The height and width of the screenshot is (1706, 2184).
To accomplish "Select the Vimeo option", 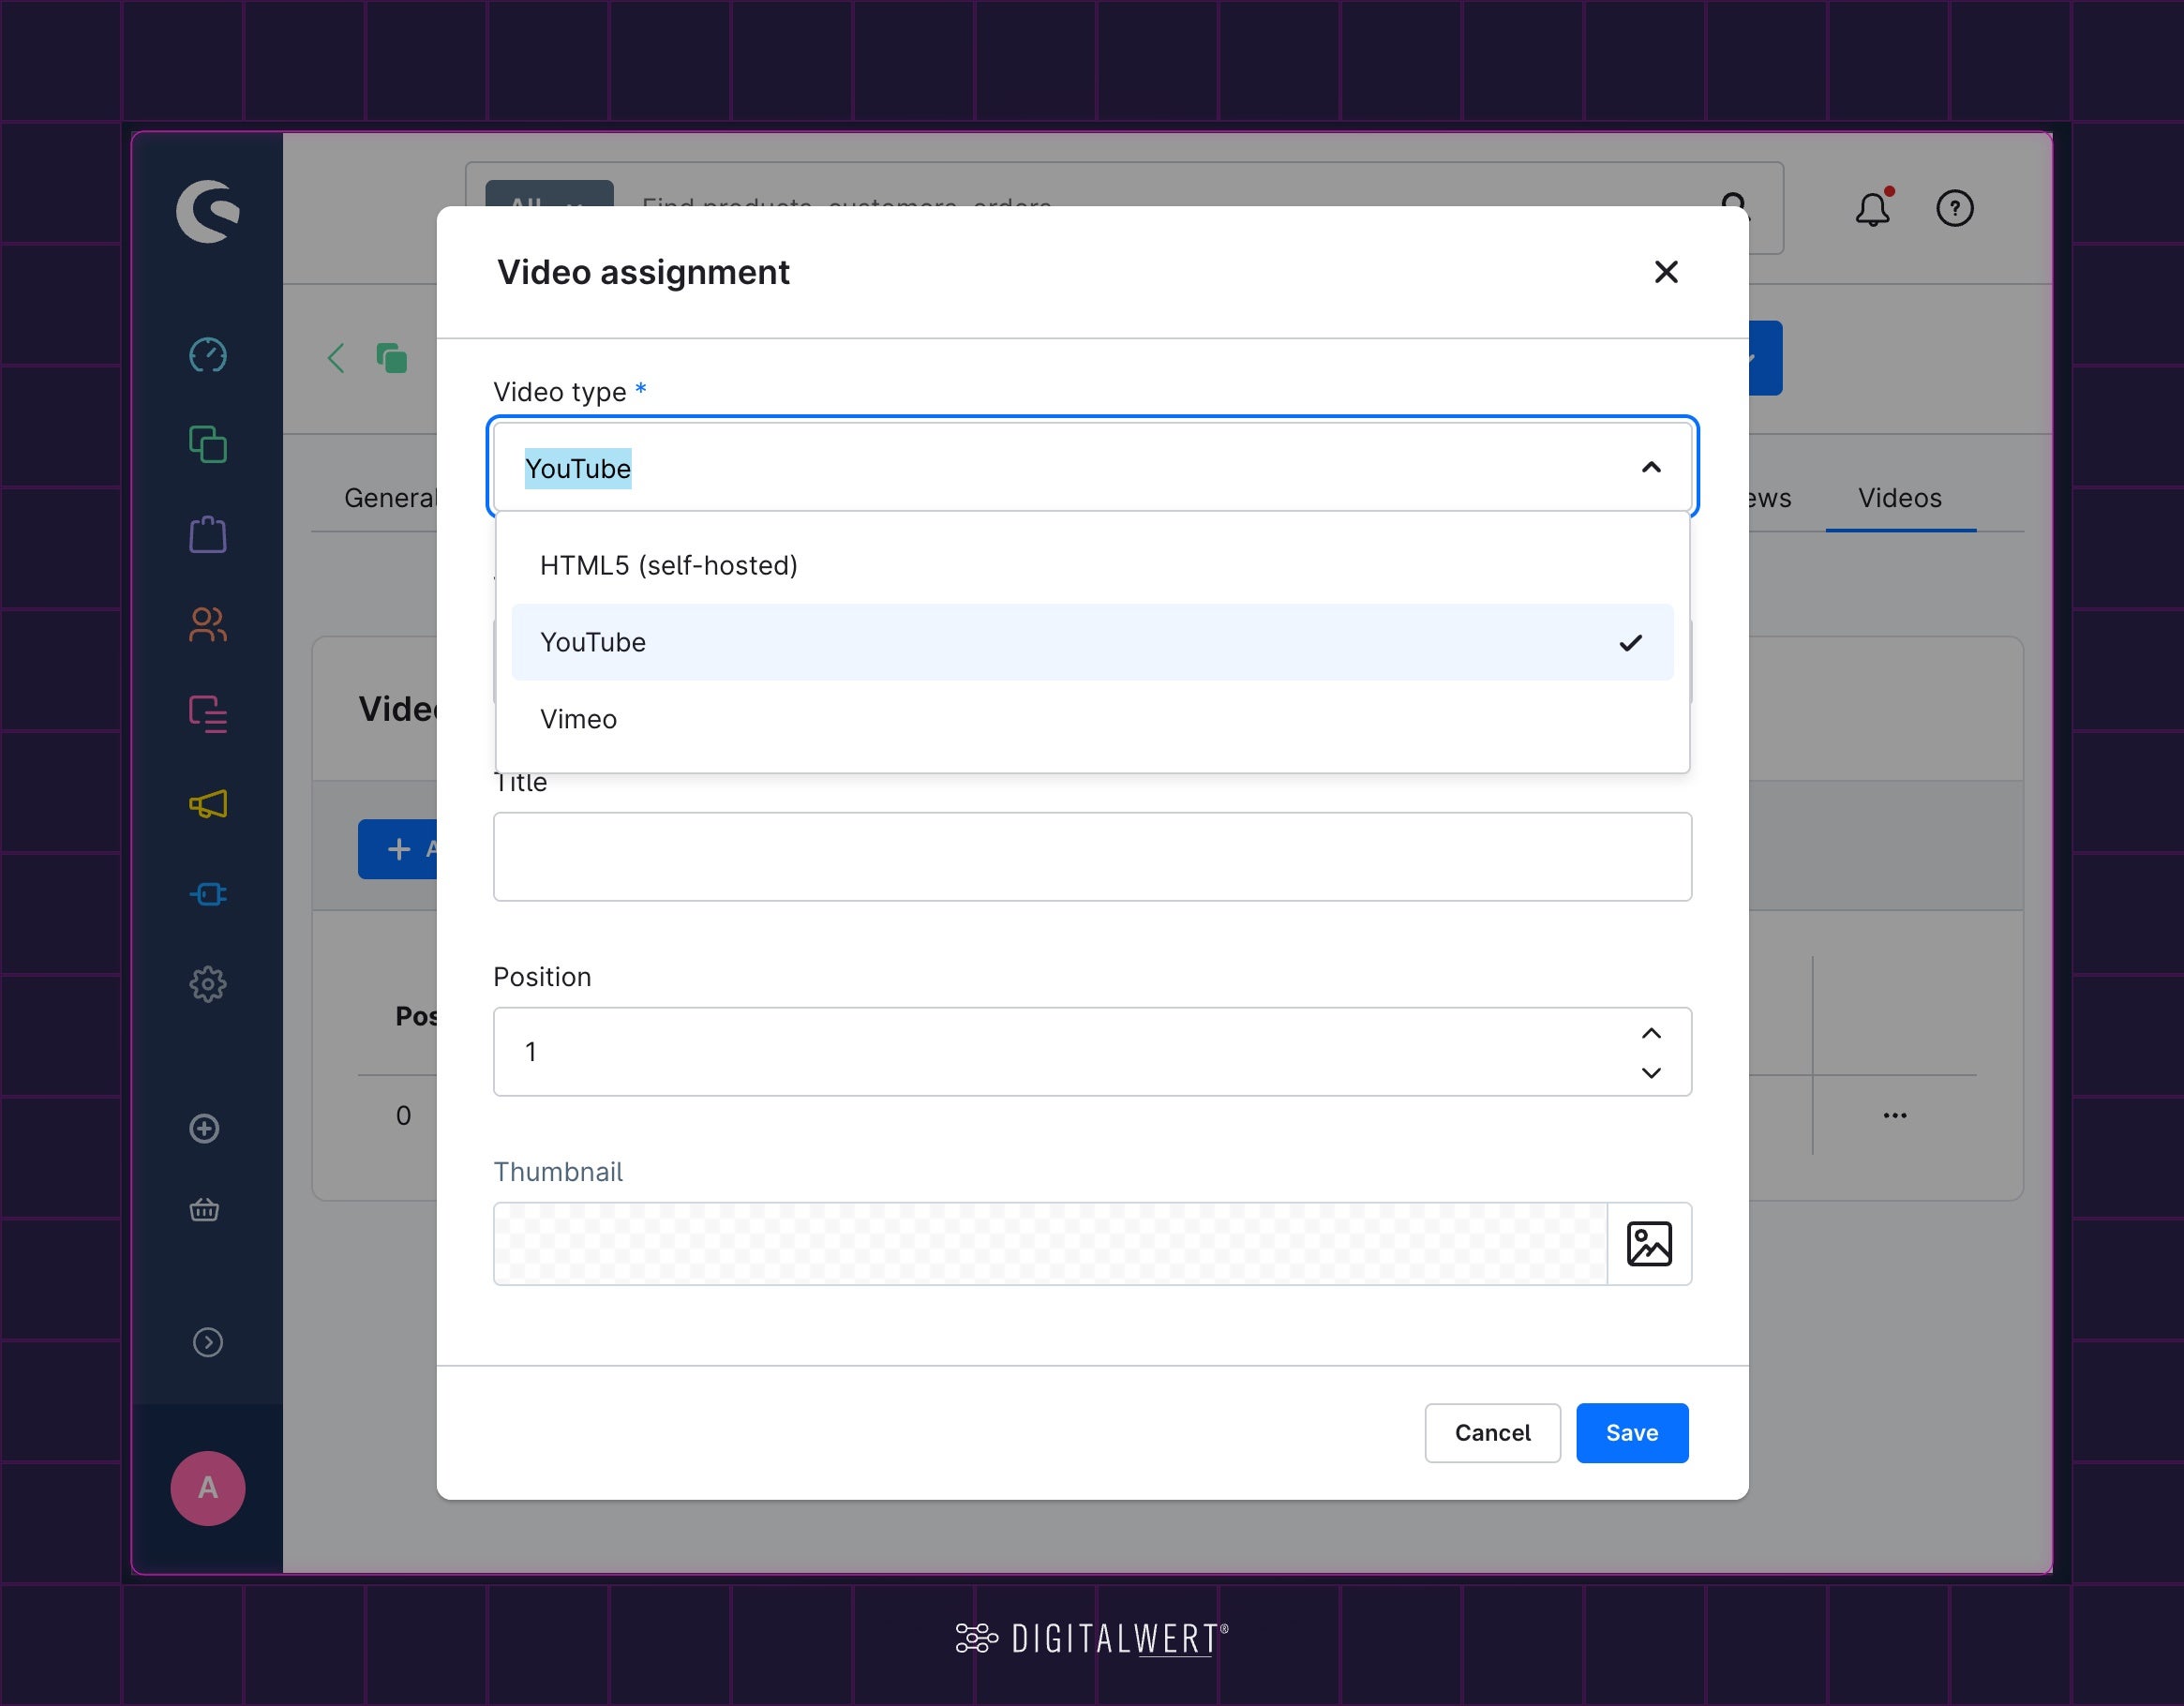I will coord(1092,719).
